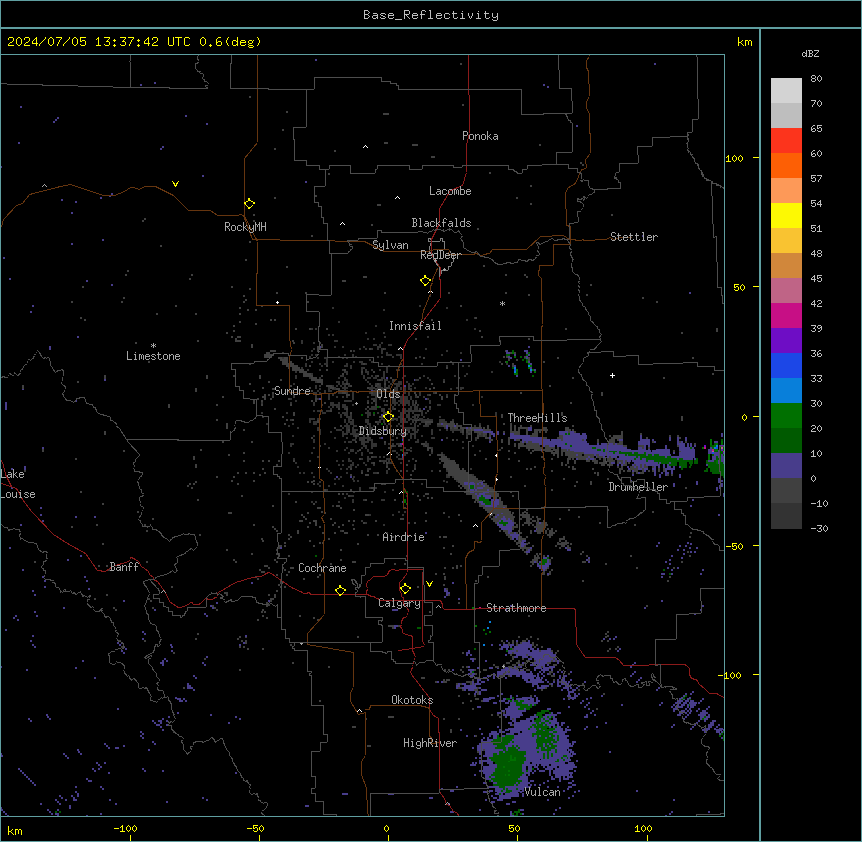Viewport: 862px width, 842px height.
Task: Click the 50 tick on the bottom axis
Action: coord(514,828)
